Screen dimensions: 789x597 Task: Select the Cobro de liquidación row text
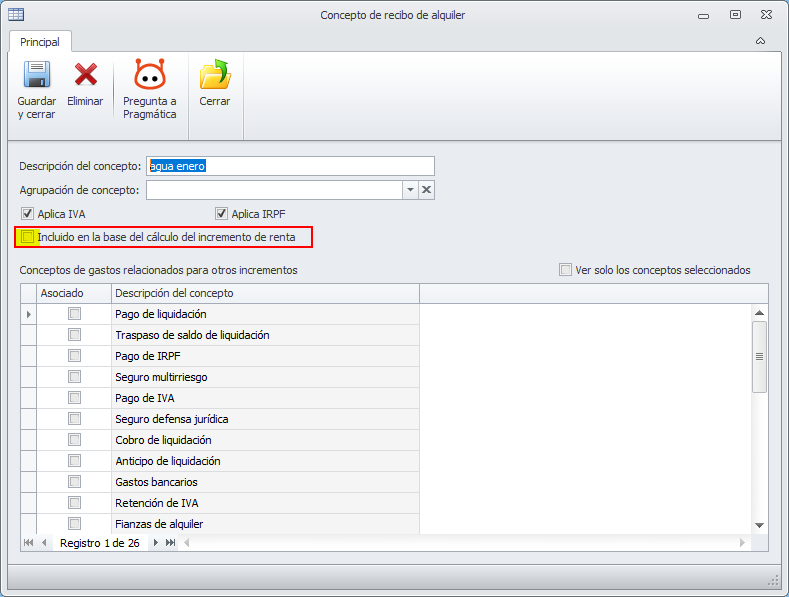(x=163, y=440)
